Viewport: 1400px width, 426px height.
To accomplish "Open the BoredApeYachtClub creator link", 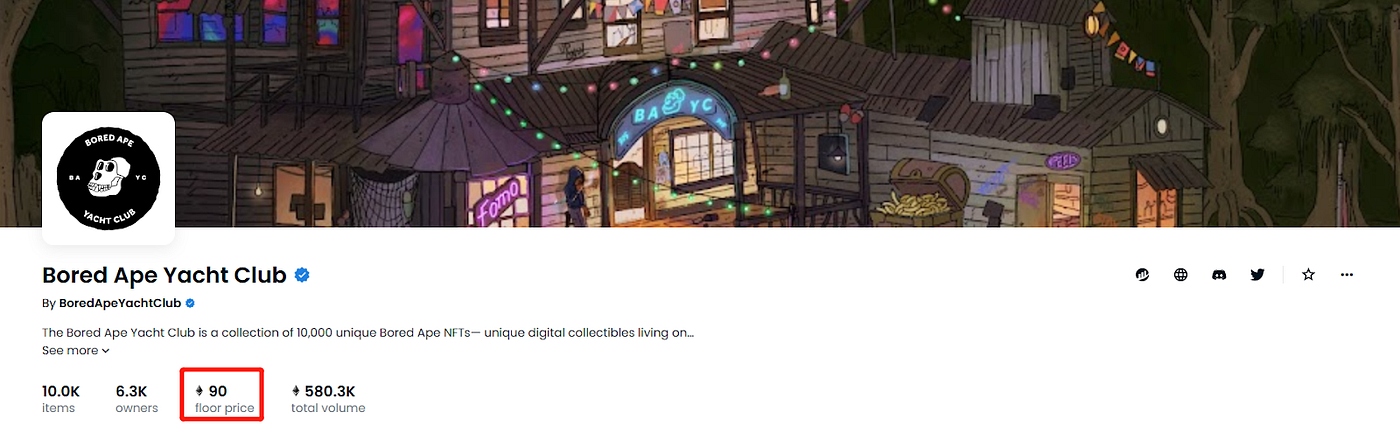I will coord(120,303).
